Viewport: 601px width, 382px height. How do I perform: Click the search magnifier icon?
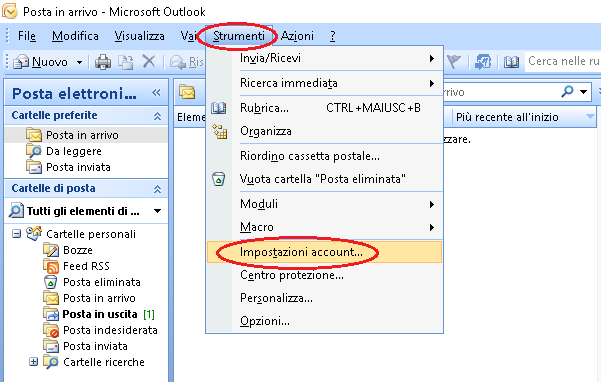tap(567, 91)
